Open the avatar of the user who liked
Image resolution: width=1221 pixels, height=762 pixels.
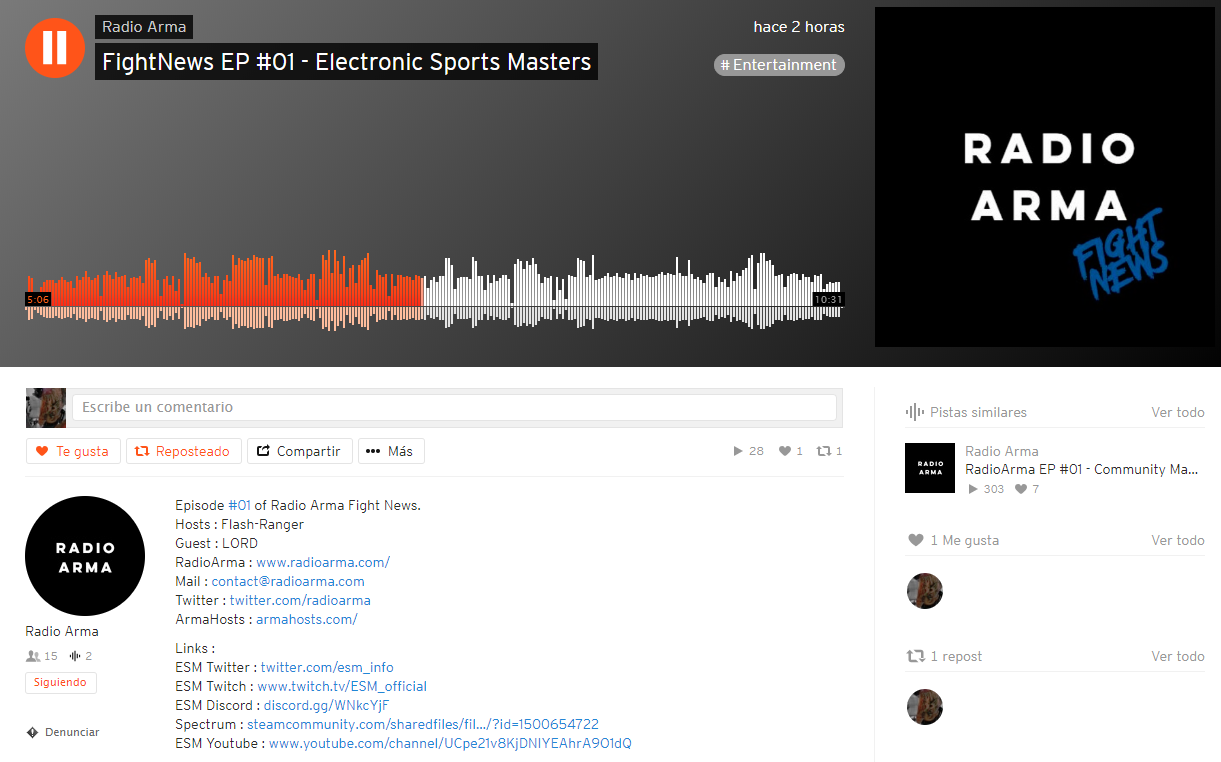pyautogui.click(x=925, y=591)
